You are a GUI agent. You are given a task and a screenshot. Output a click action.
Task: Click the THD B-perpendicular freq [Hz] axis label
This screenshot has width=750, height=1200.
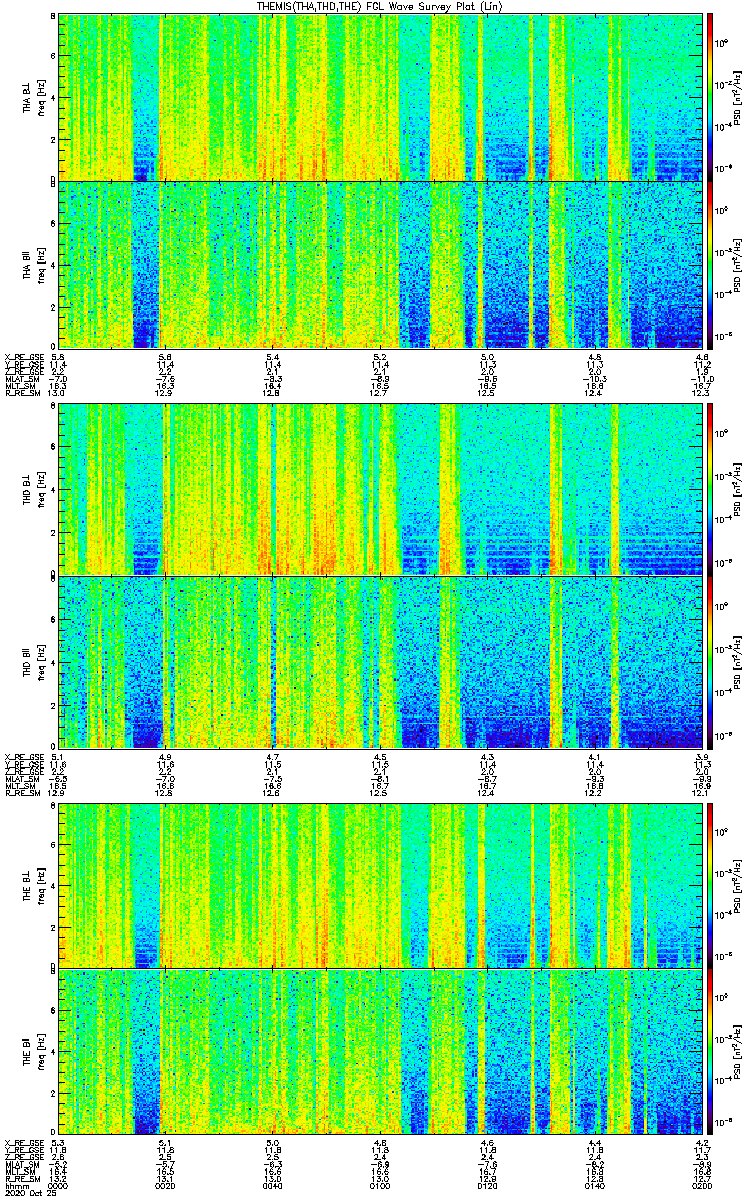click(42, 491)
